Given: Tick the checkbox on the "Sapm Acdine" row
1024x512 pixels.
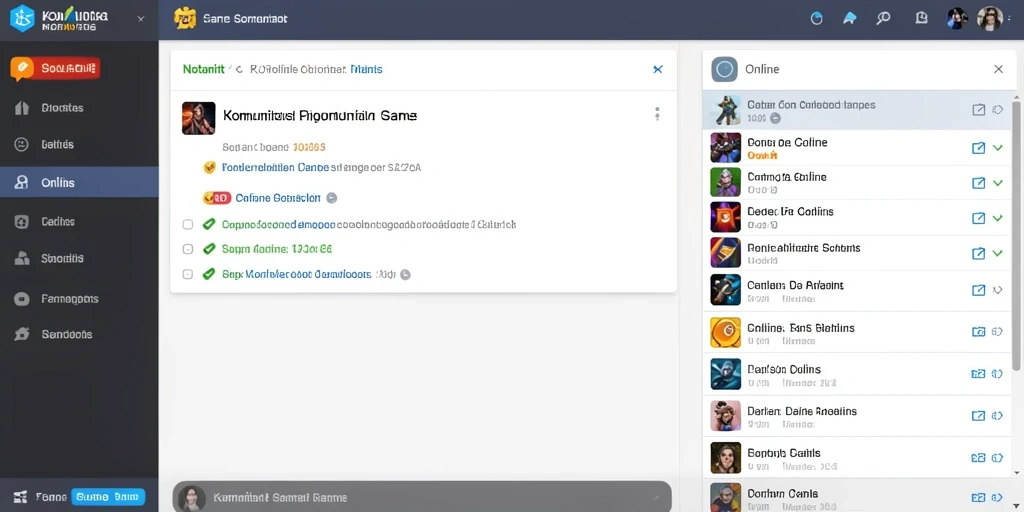Looking at the screenshot, I should [187, 249].
